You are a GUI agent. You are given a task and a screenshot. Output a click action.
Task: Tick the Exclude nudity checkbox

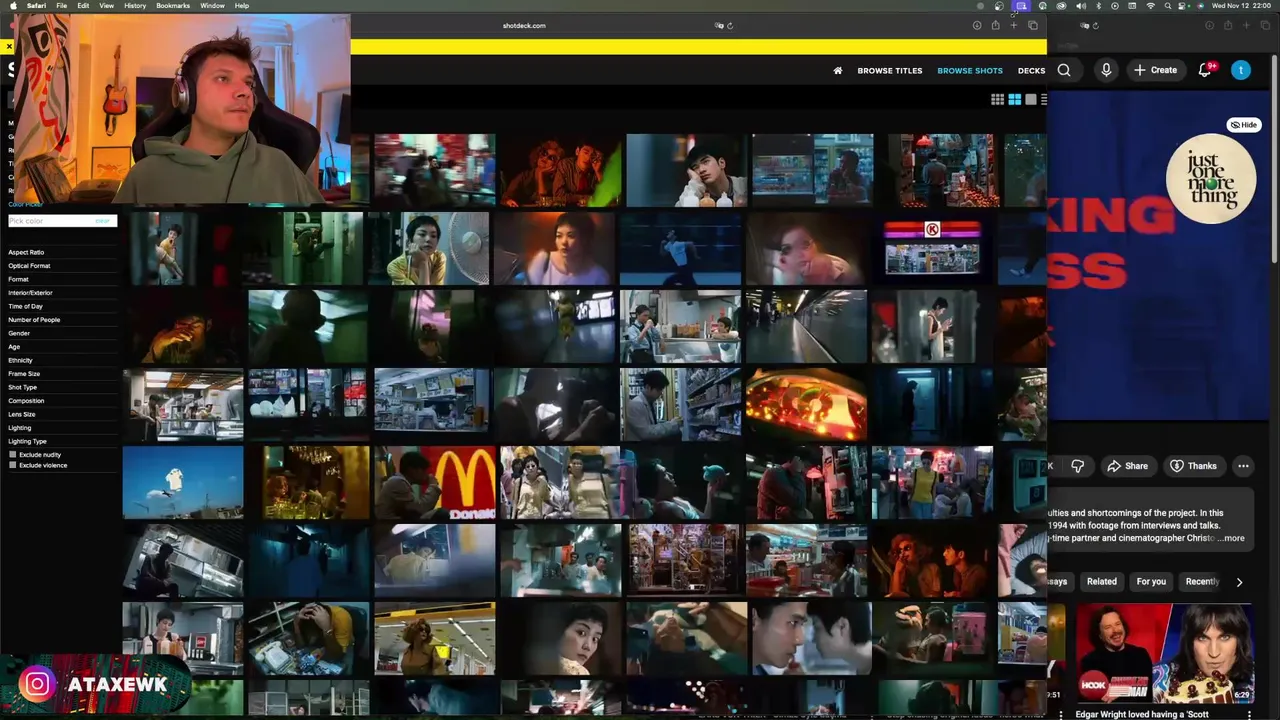(13, 455)
